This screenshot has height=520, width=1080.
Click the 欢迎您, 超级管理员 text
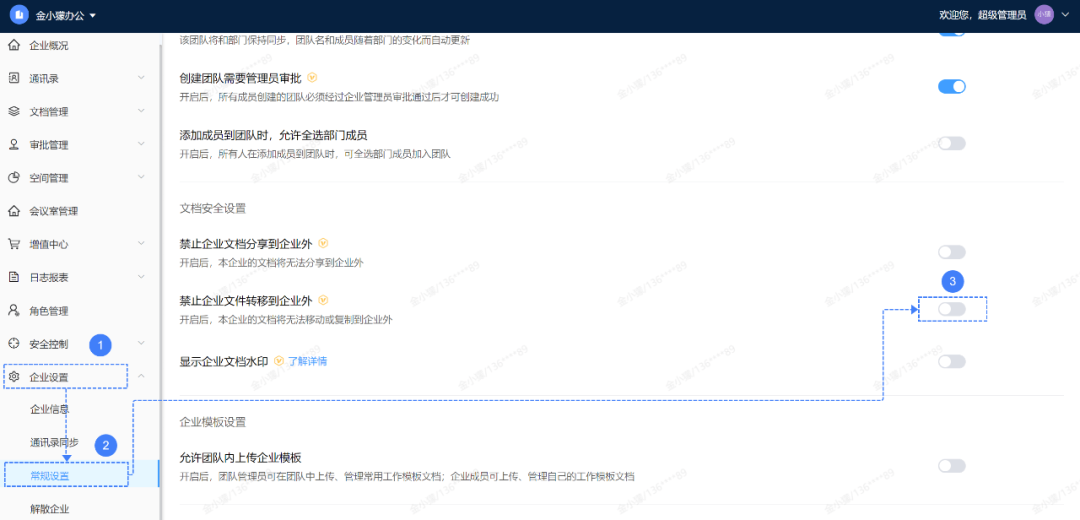coord(983,15)
